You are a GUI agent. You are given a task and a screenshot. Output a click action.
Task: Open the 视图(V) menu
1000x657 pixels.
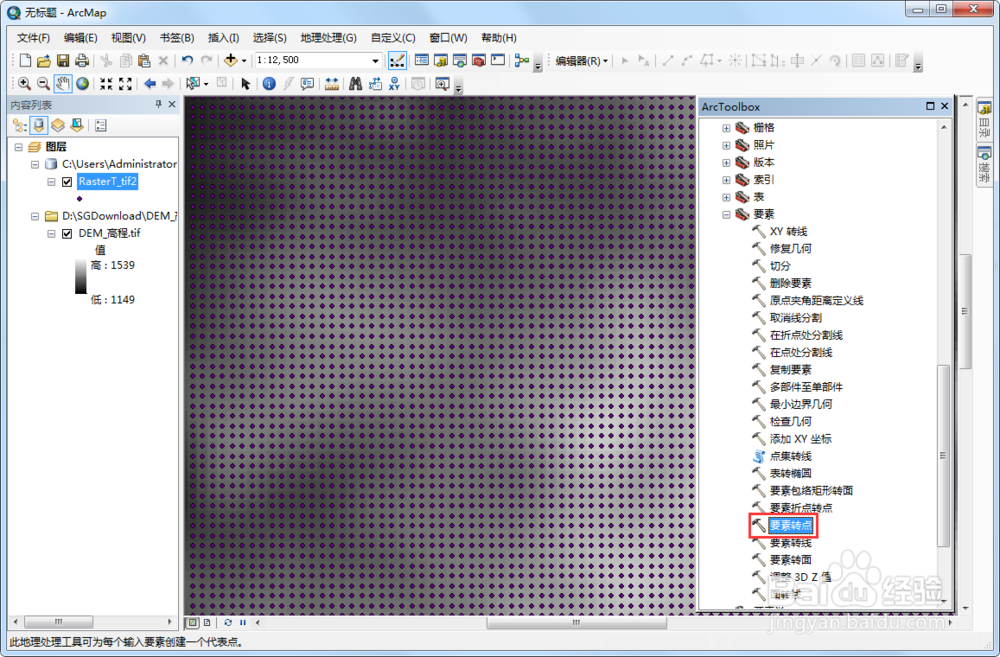point(128,38)
